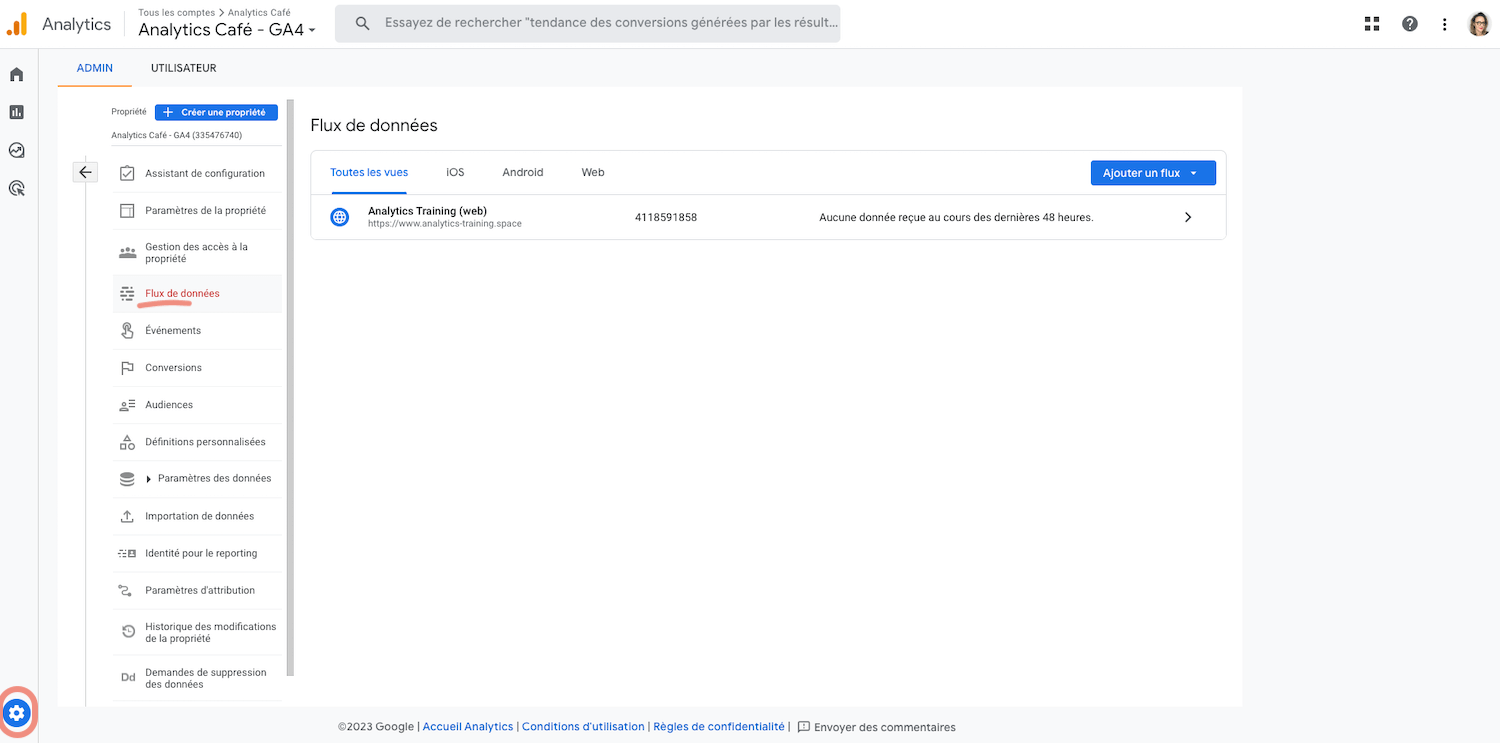This screenshot has width=1500, height=743.
Task: Click the Audiences icon
Action: pyautogui.click(x=127, y=405)
